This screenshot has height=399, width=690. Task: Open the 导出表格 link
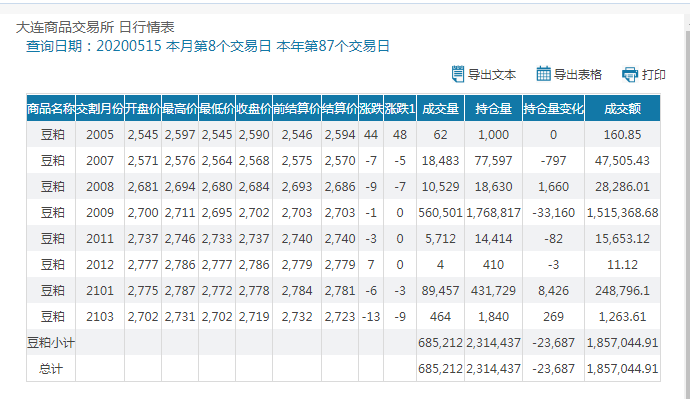pyautogui.click(x=577, y=74)
